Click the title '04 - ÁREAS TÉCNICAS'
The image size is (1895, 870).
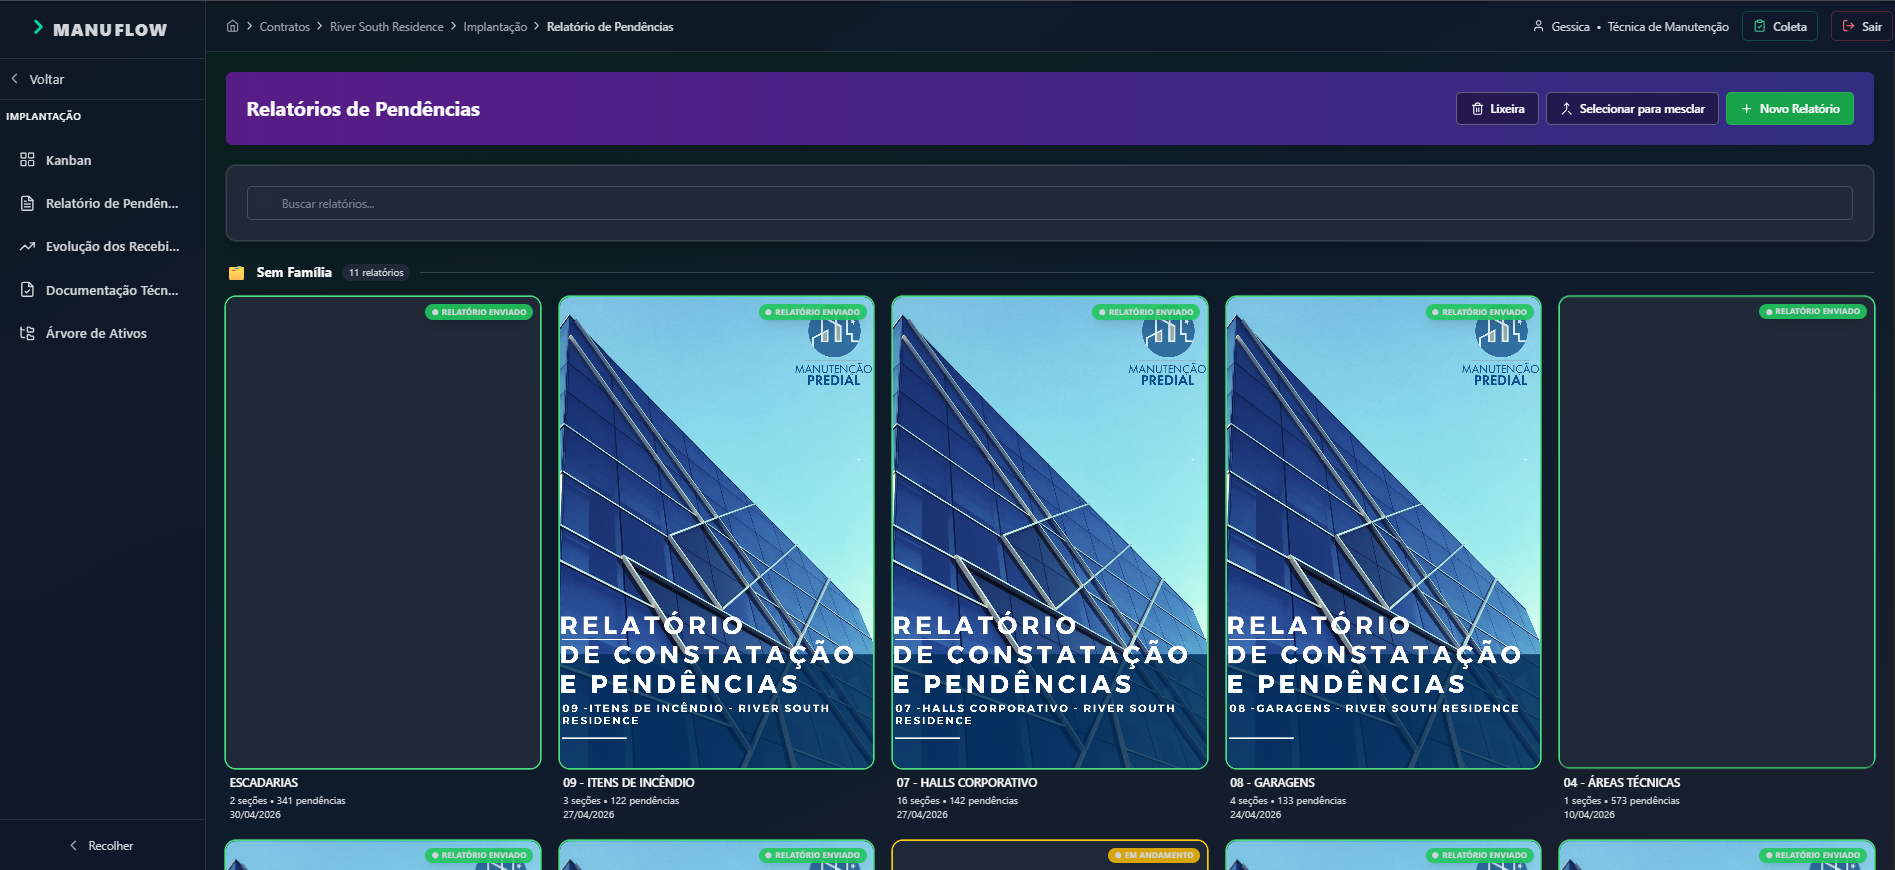(1622, 782)
